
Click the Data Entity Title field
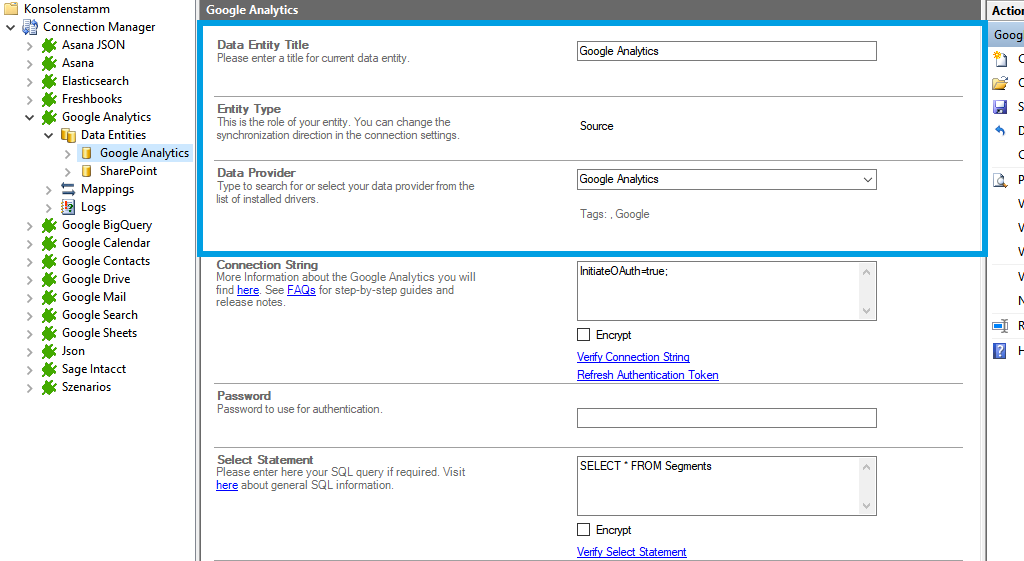pyautogui.click(x=726, y=51)
